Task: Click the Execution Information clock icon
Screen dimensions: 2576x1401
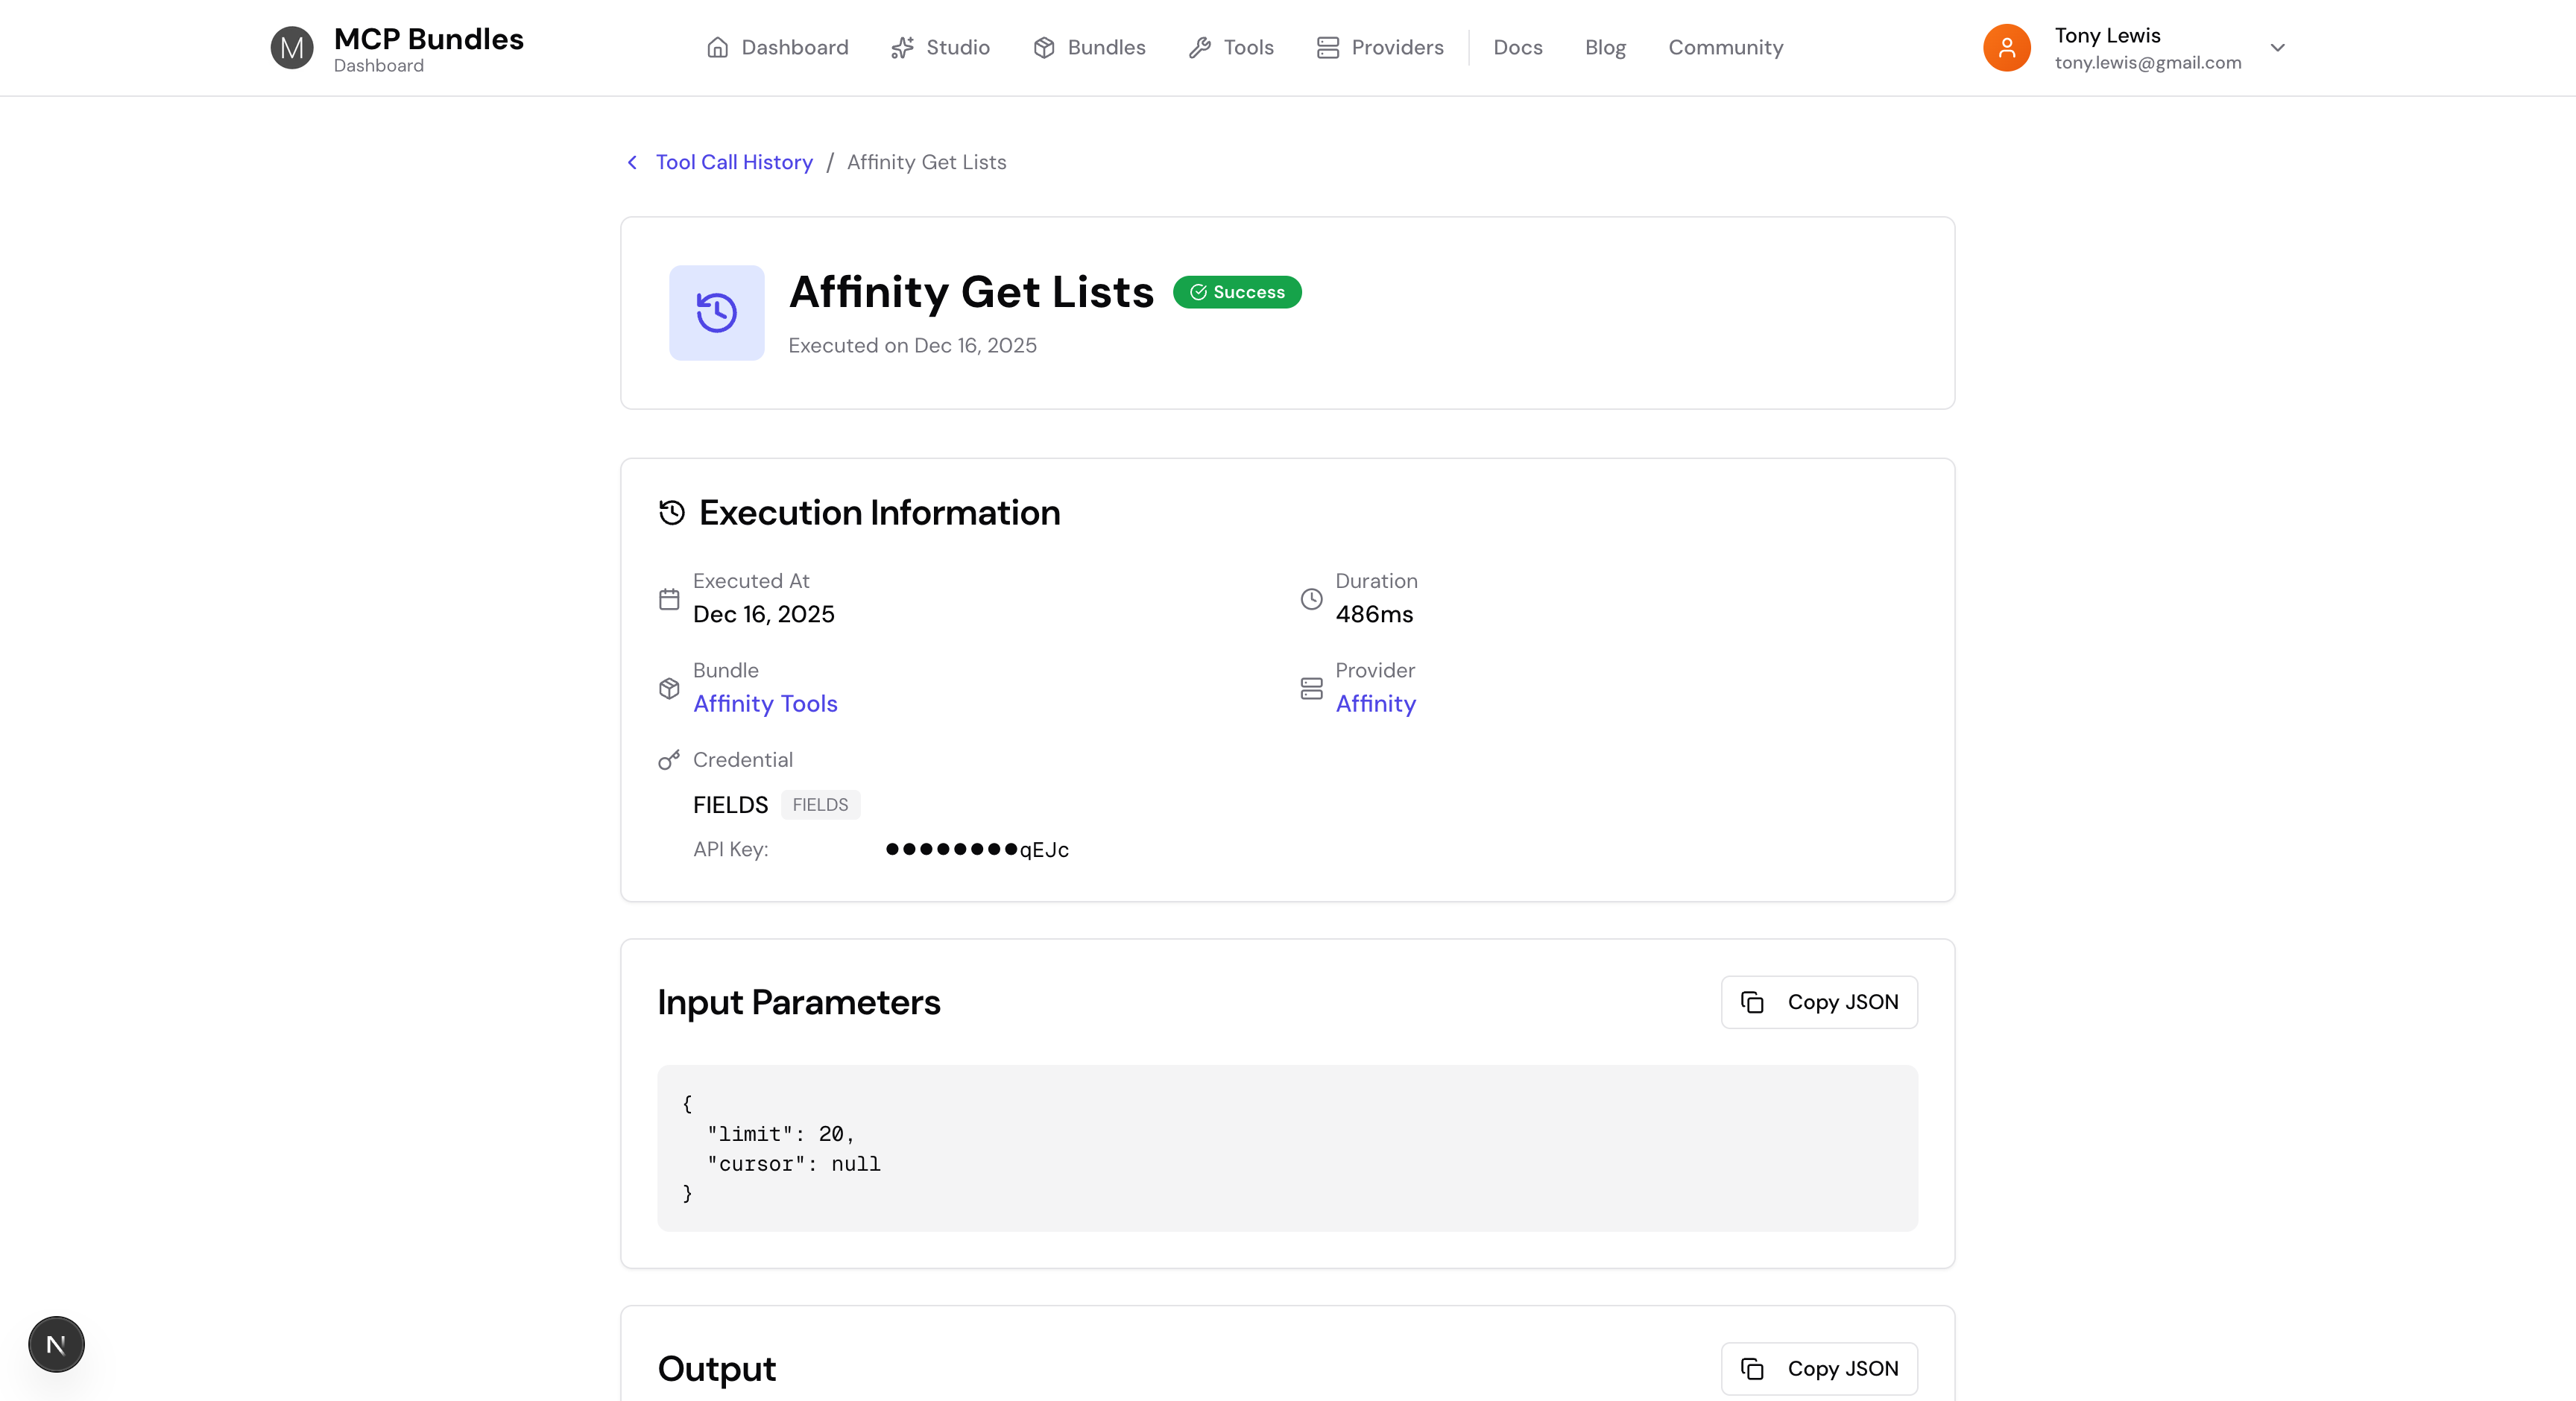Action: point(670,513)
